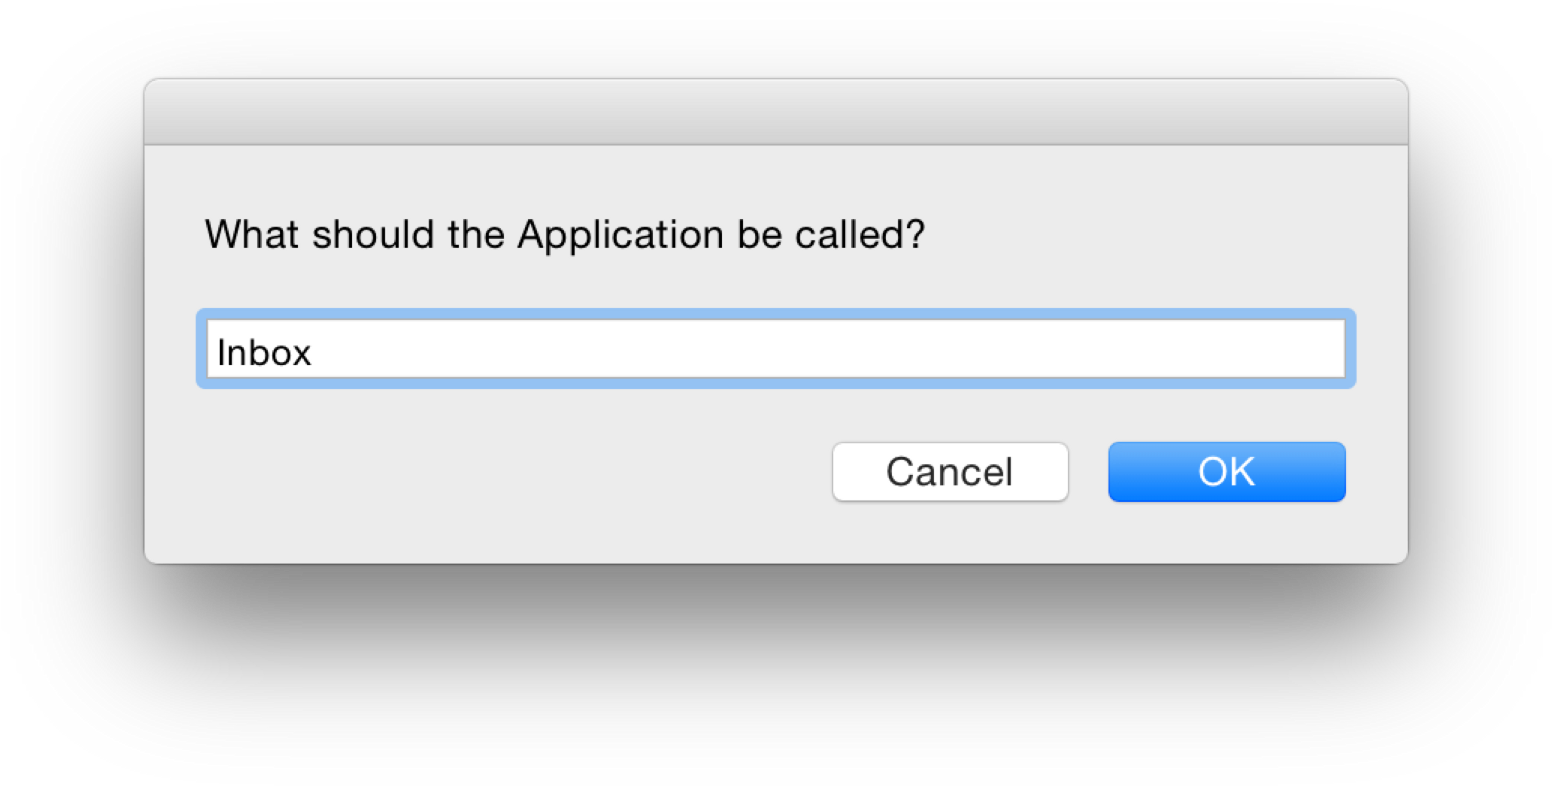The image size is (1552, 786).
Task: Click the gap between Cancel and OK
Action: [x=1088, y=472]
